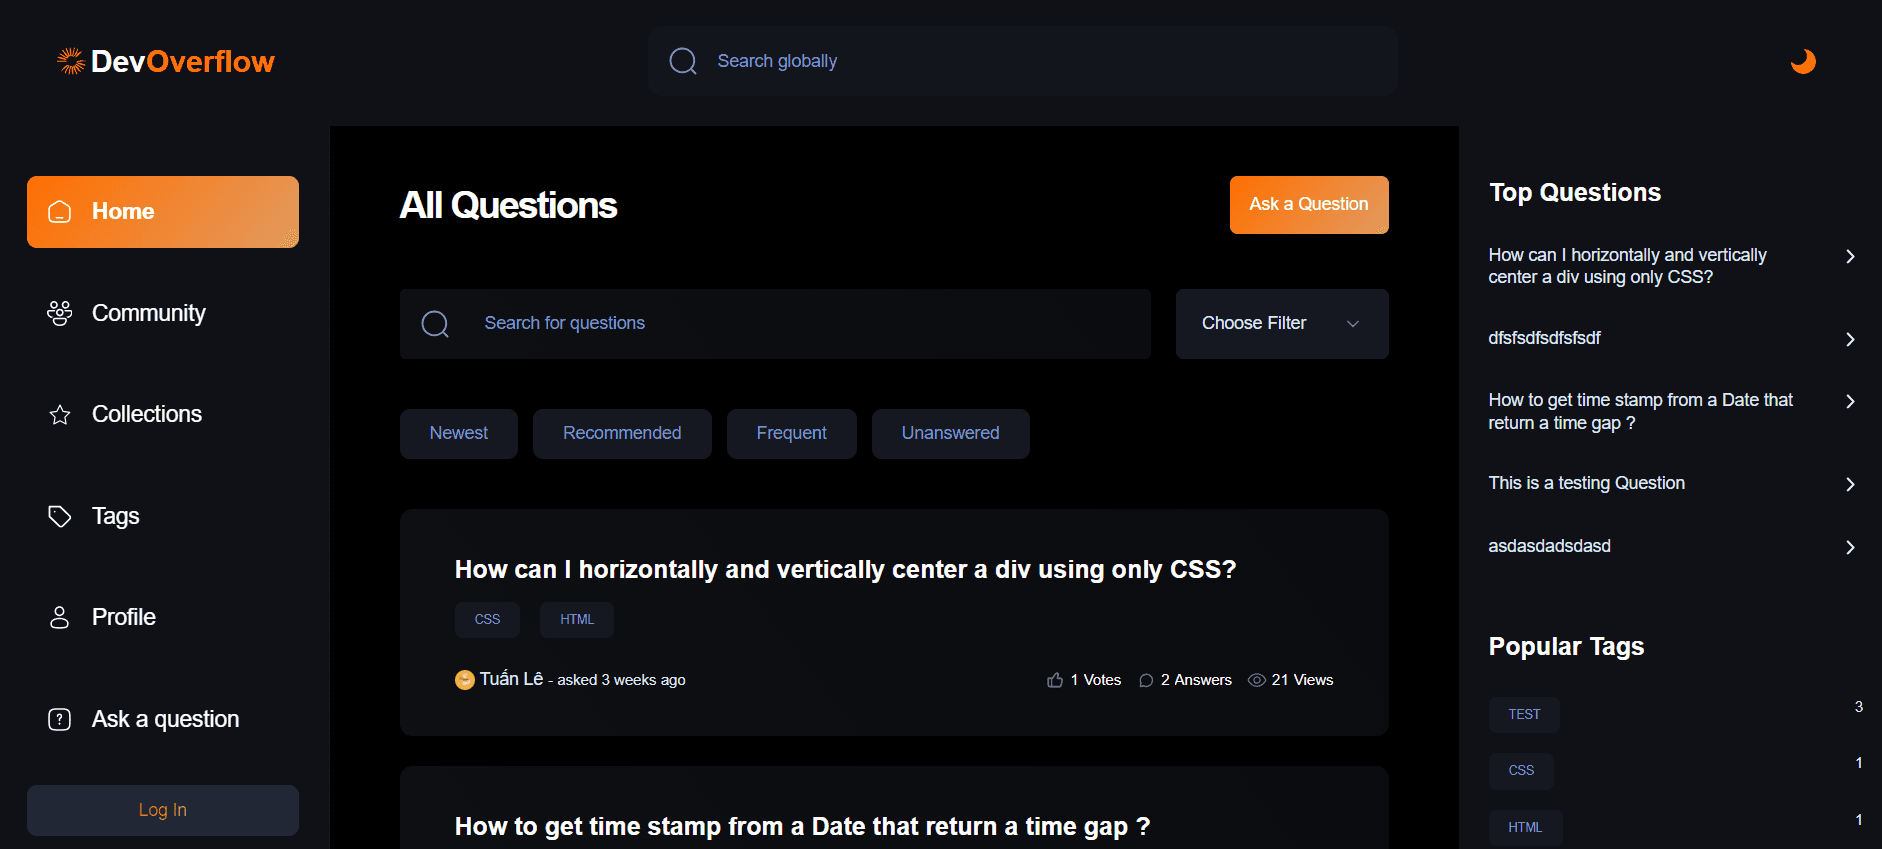The image size is (1882, 849).
Task: Toggle the Newest filter chip
Action: point(458,433)
